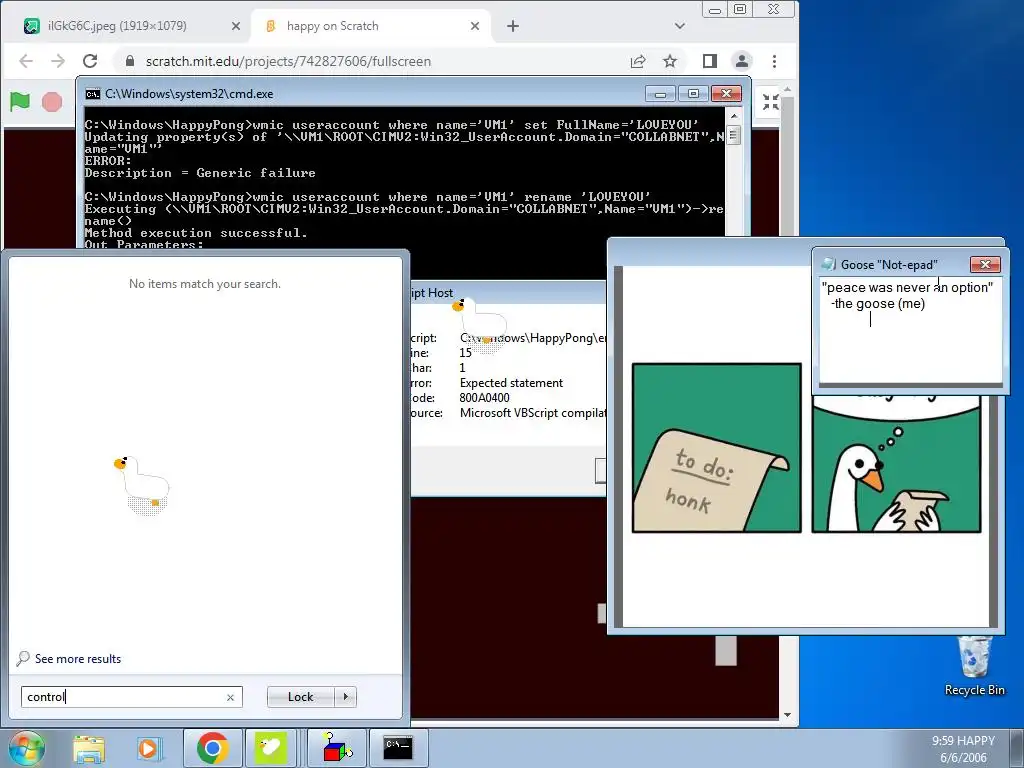
Task: Click the site lock icon in address bar
Action: pos(130,61)
